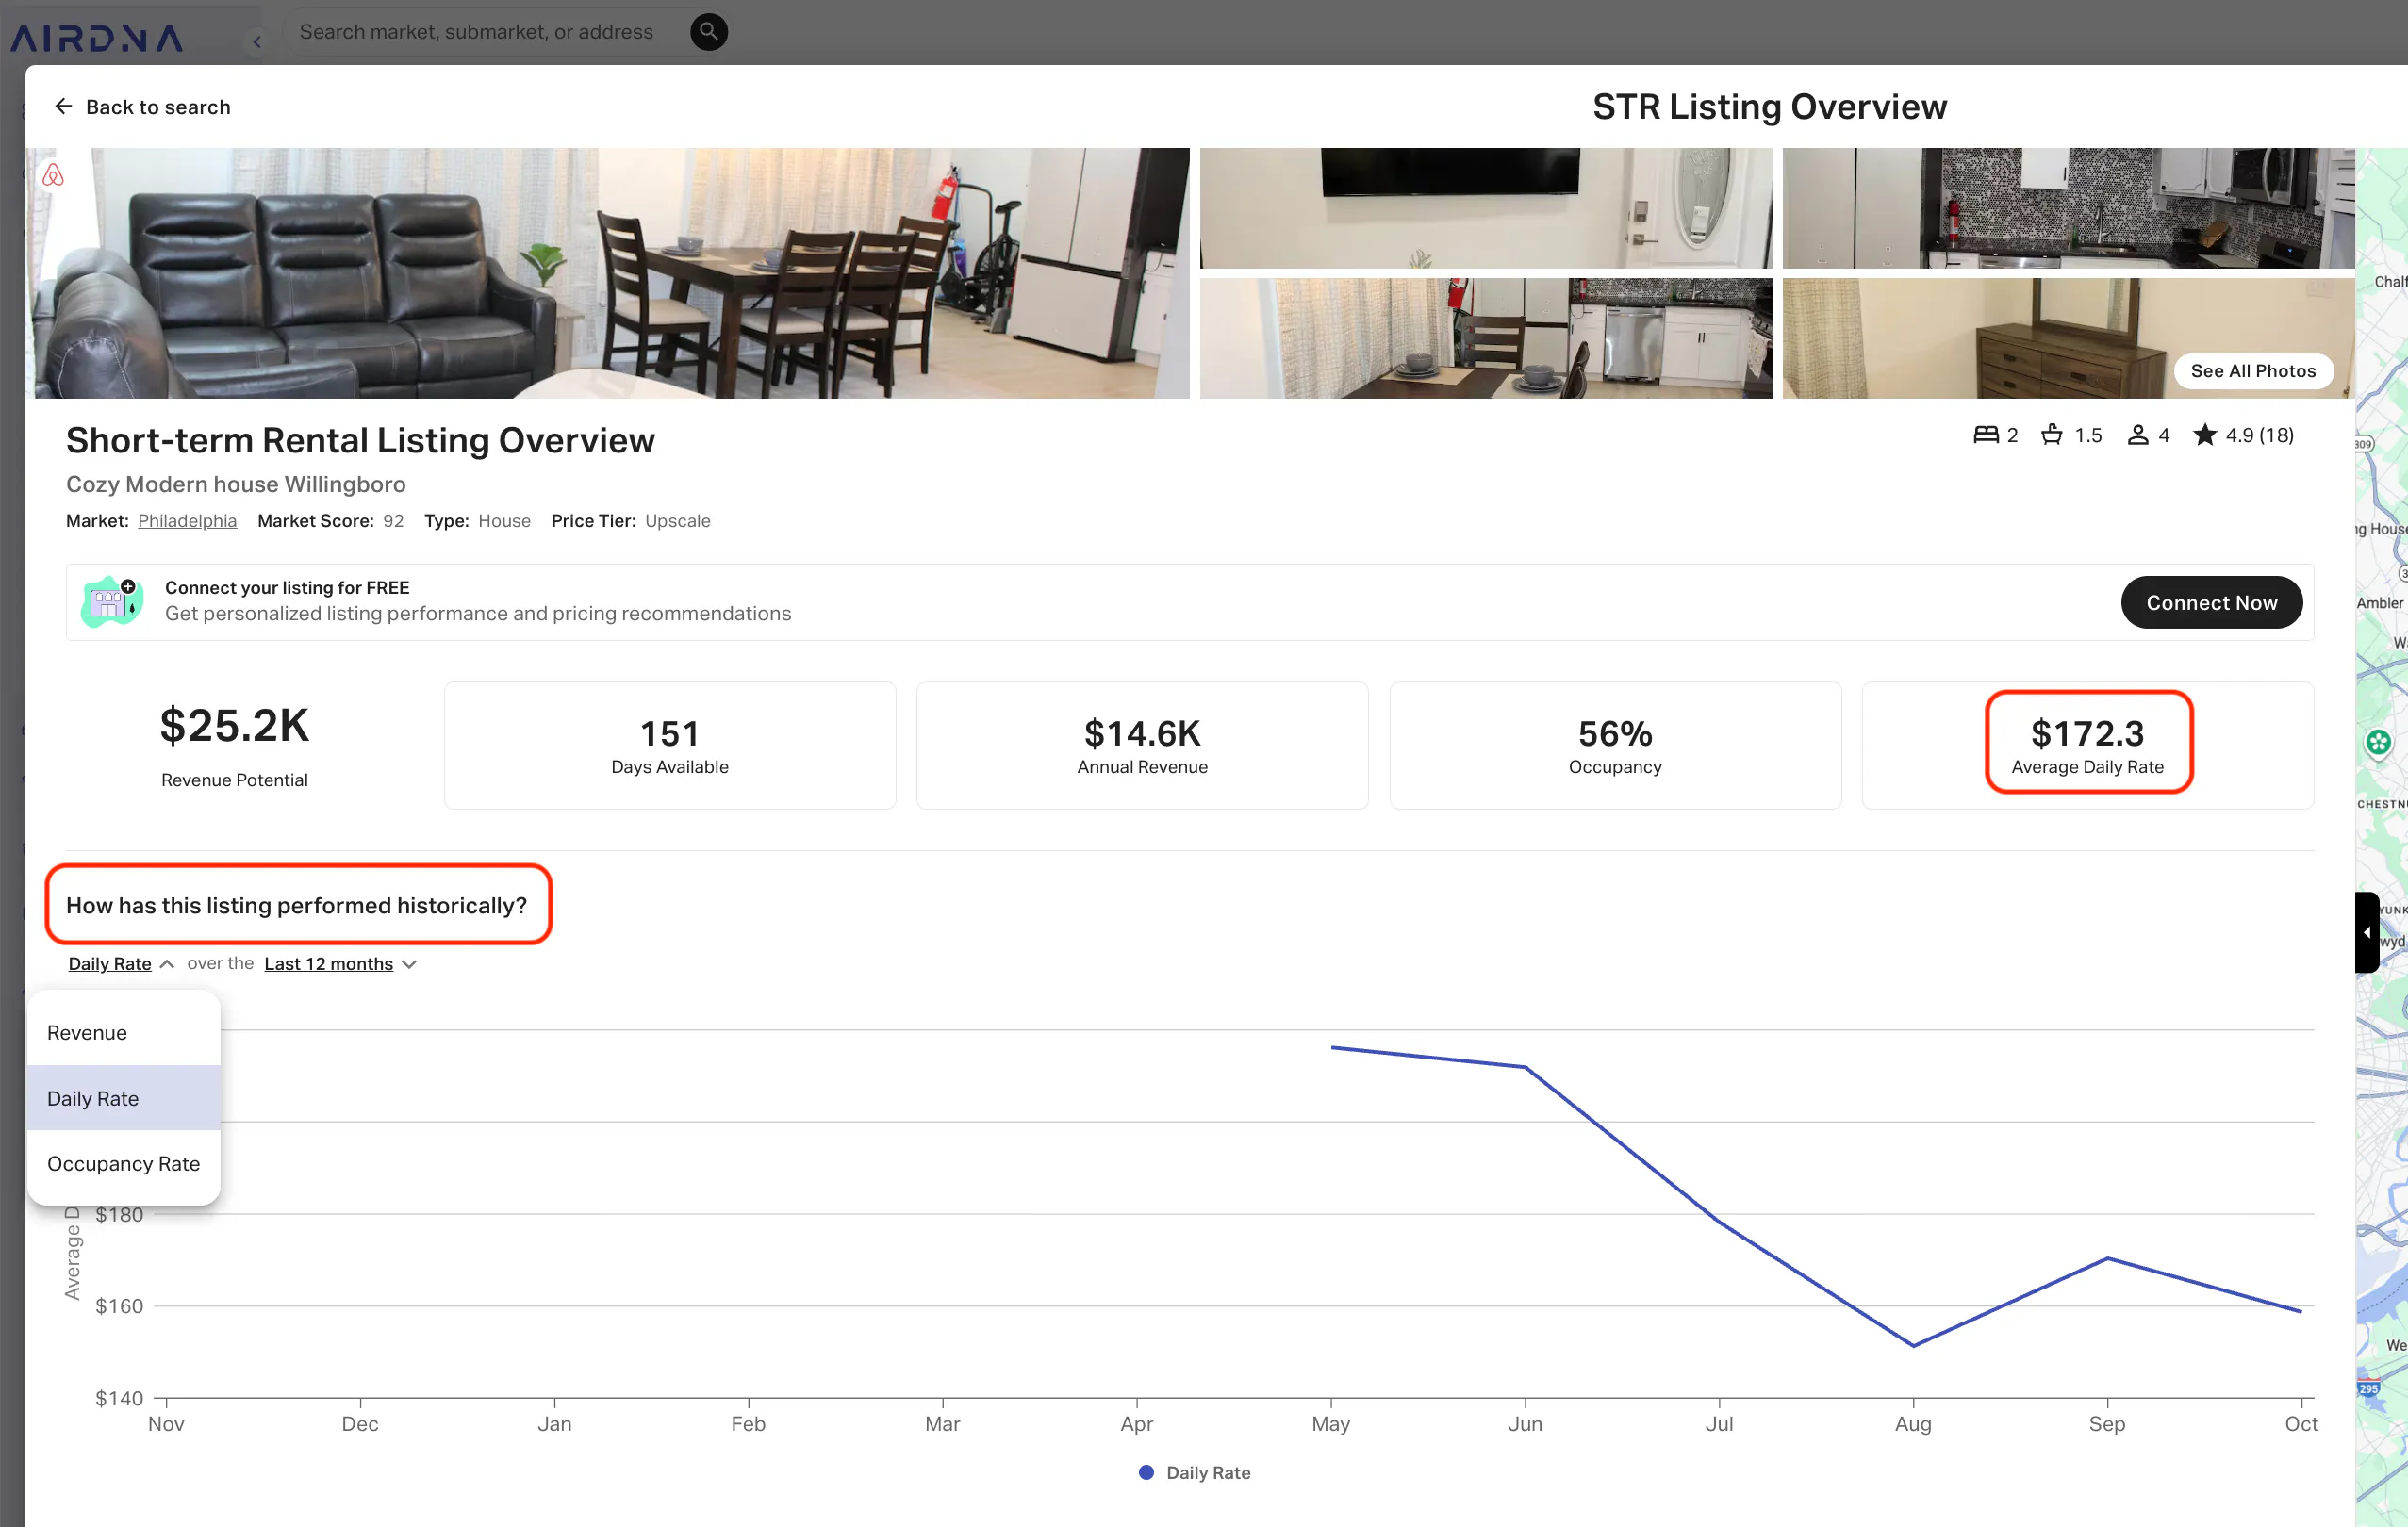
Task: Open the Last 12 months dropdown
Action: pyautogui.click(x=340, y=964)
